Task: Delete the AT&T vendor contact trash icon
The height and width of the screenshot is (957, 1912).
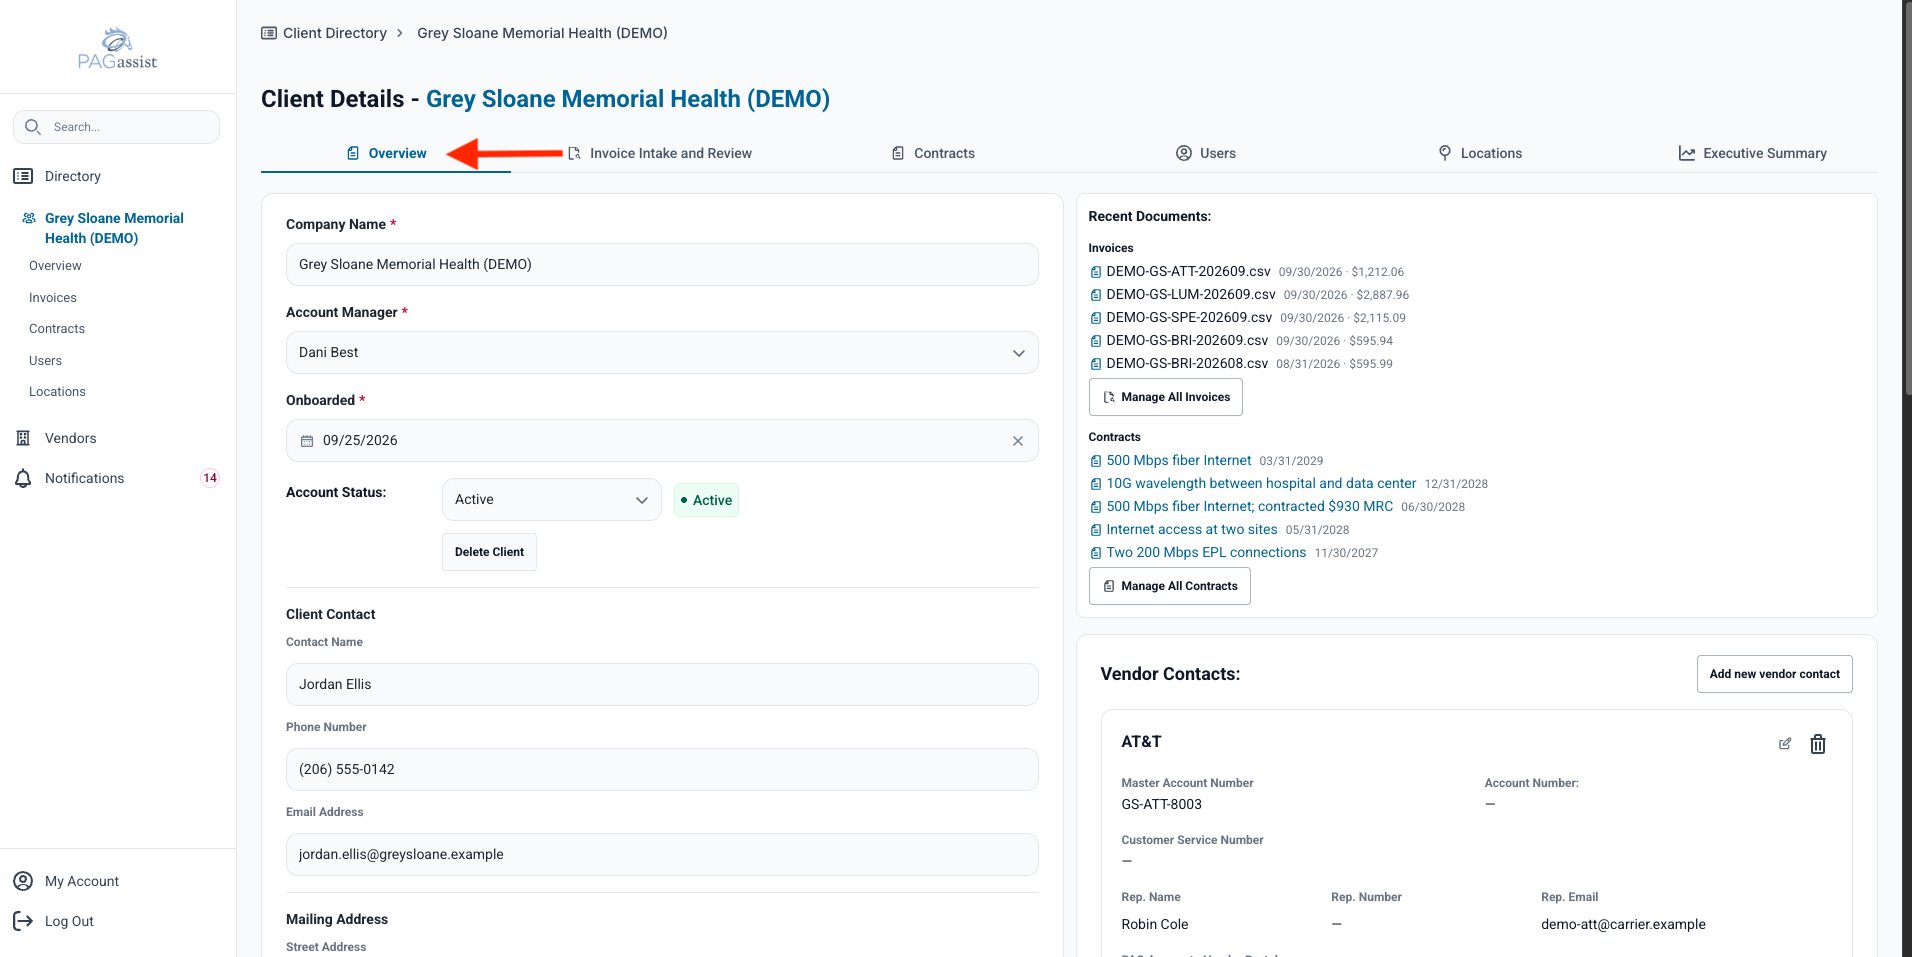Action: (x=1818, y=744)
